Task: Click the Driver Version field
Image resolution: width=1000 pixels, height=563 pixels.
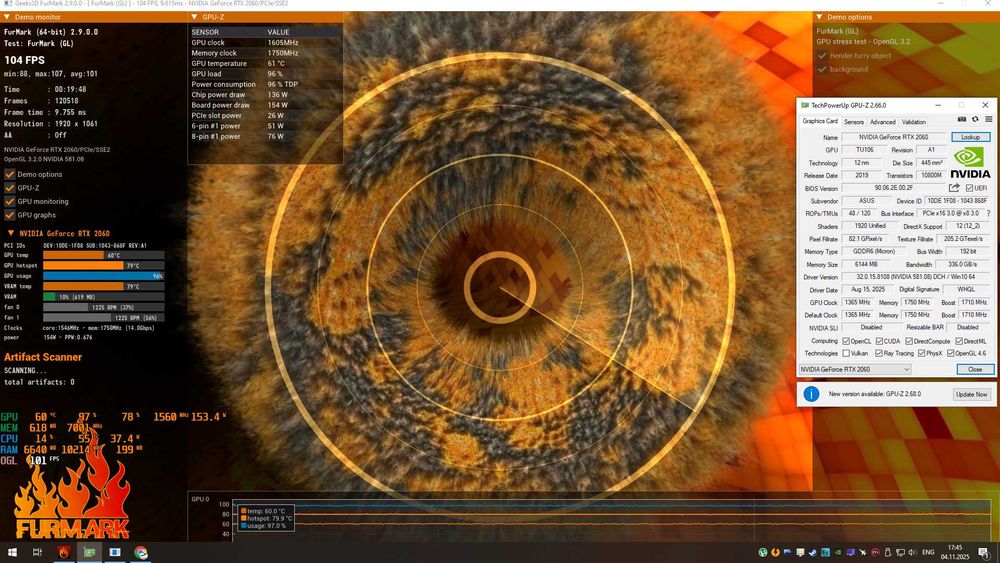Action: (x=916, y=277)
